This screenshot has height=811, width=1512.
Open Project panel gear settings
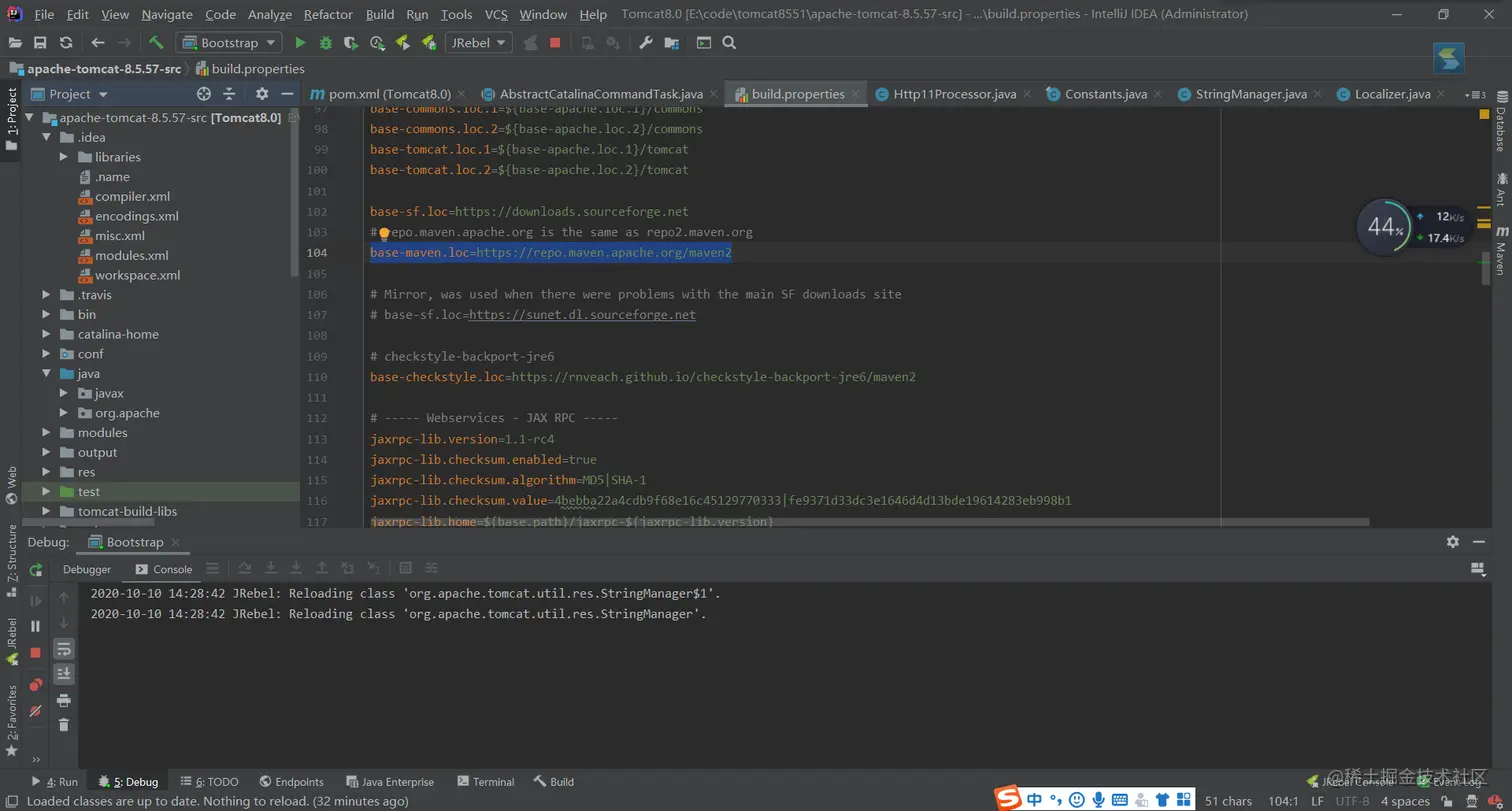click(x=262, y=94)
